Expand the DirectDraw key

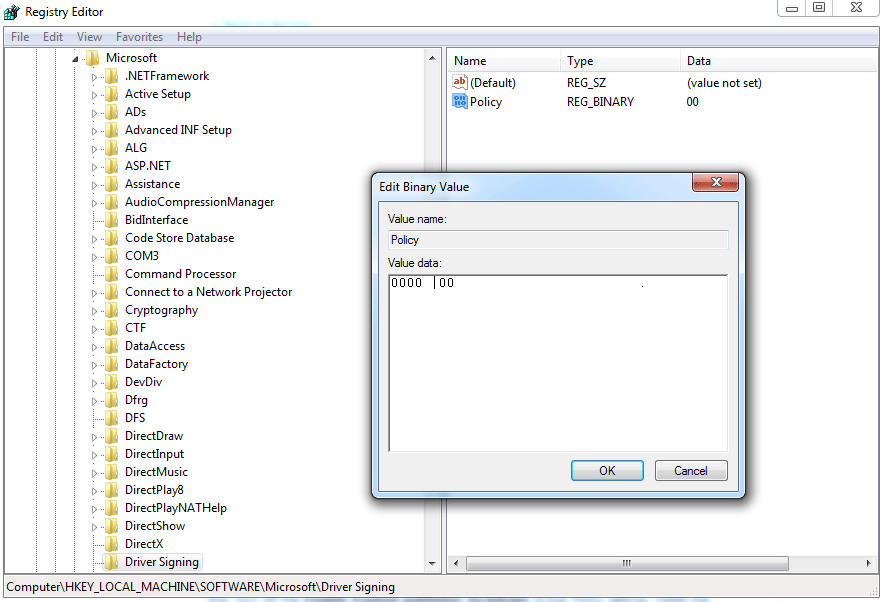point(95,437)
